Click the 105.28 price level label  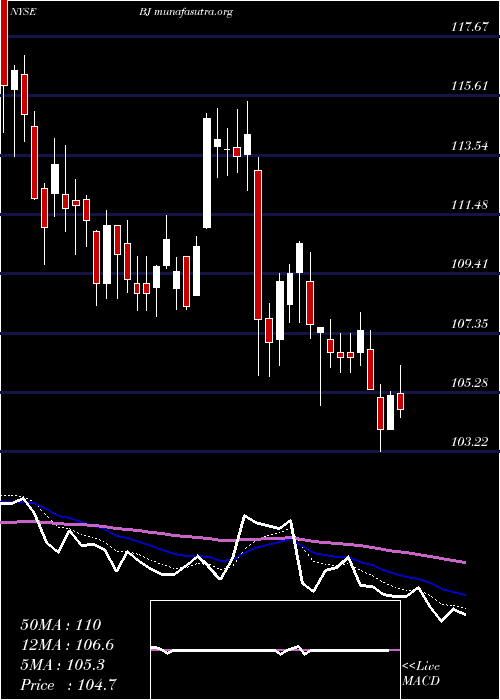(470, 383)
